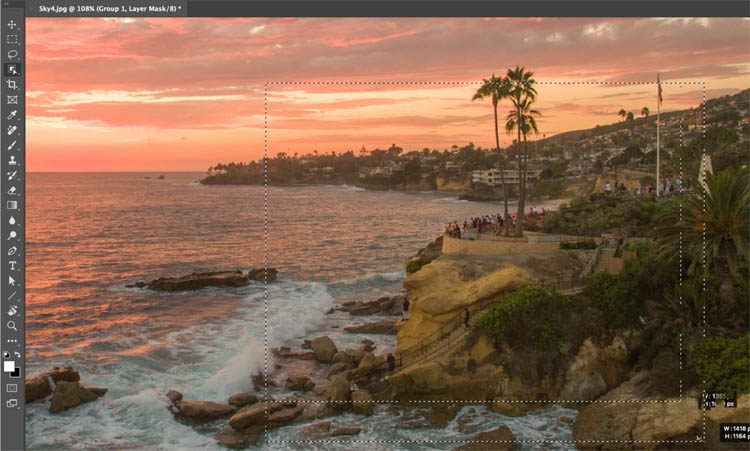Reset default foreground and background colors
This screenshot has height=451, width=750.
click(6, 355)
